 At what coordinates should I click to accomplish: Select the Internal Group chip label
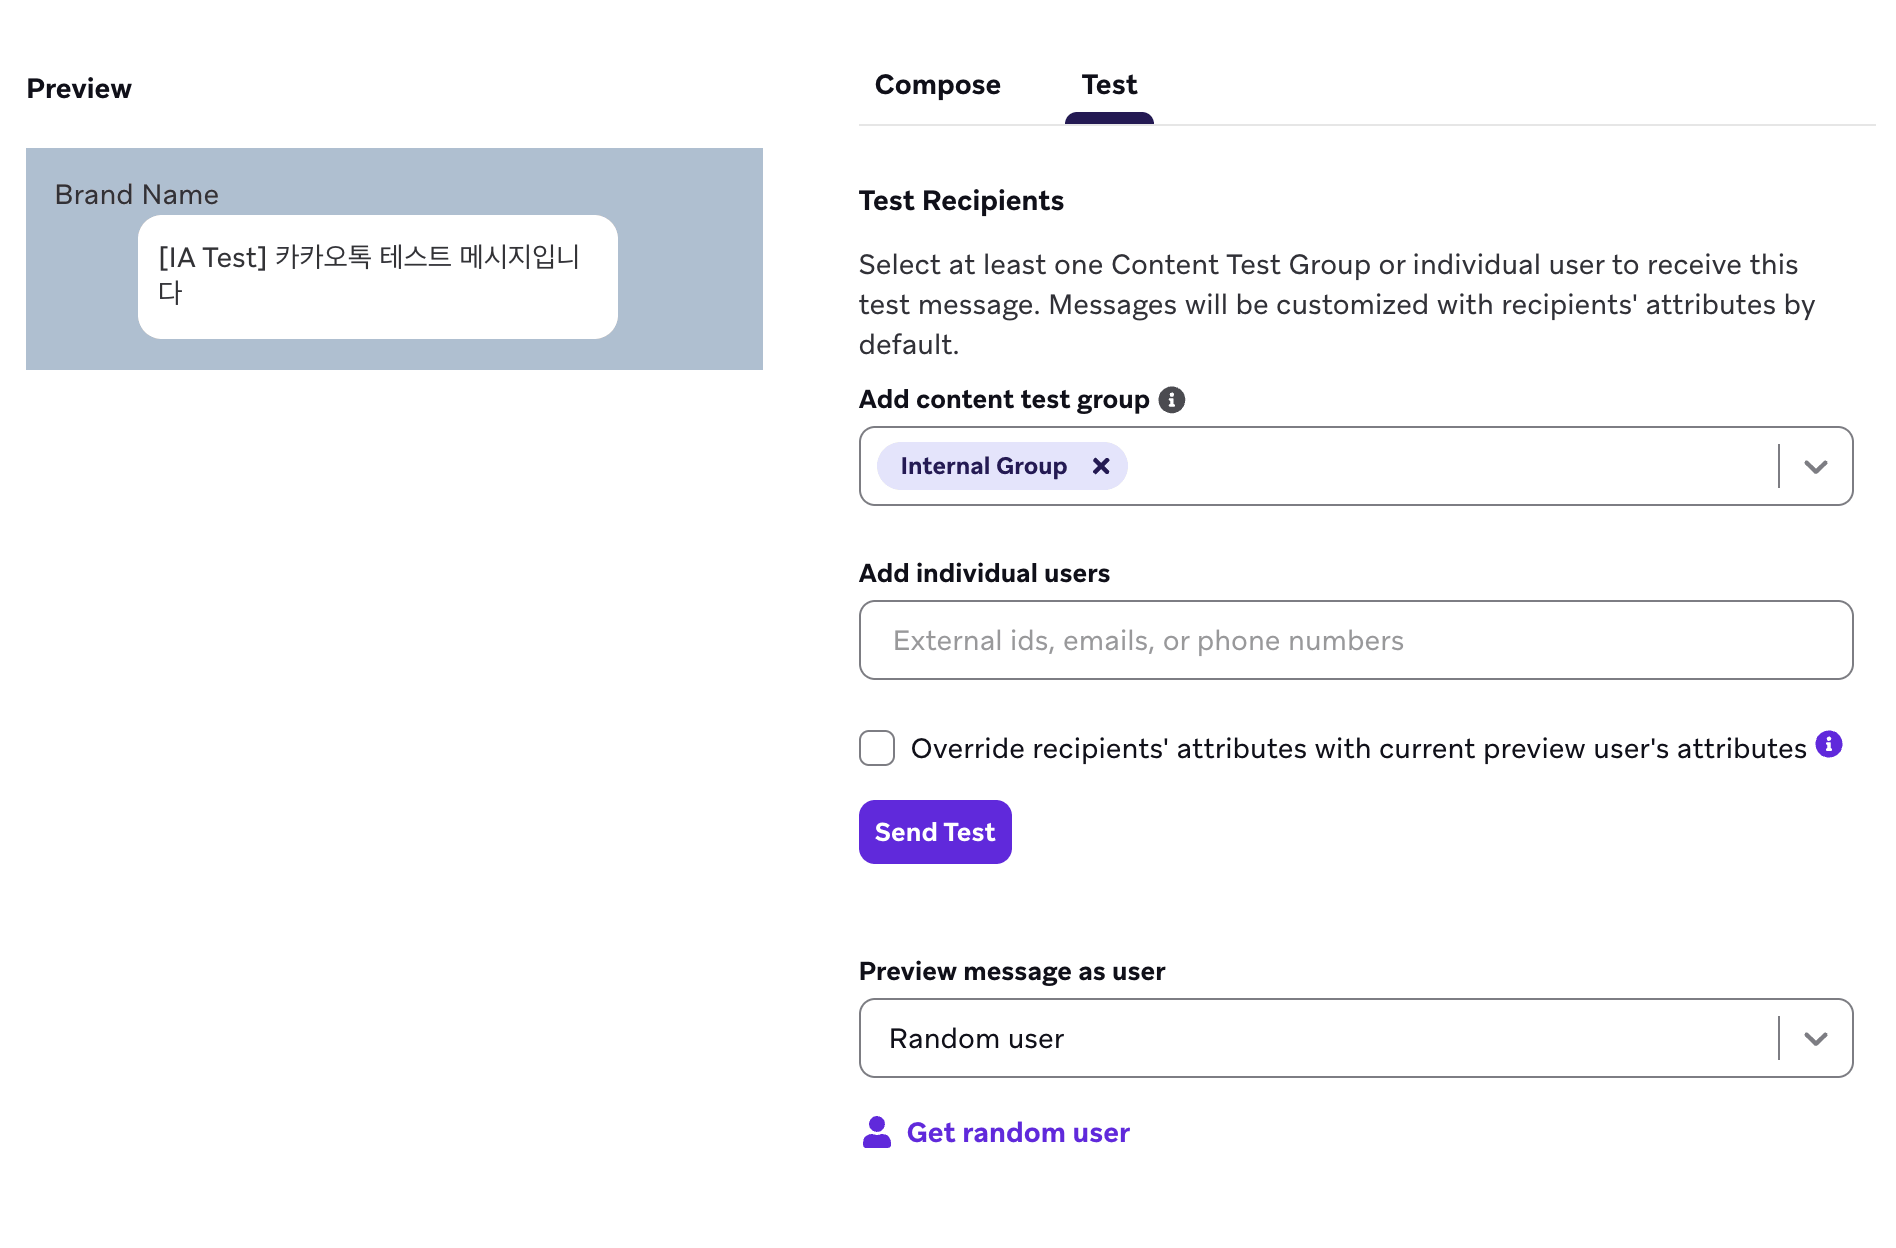(983, 466)
